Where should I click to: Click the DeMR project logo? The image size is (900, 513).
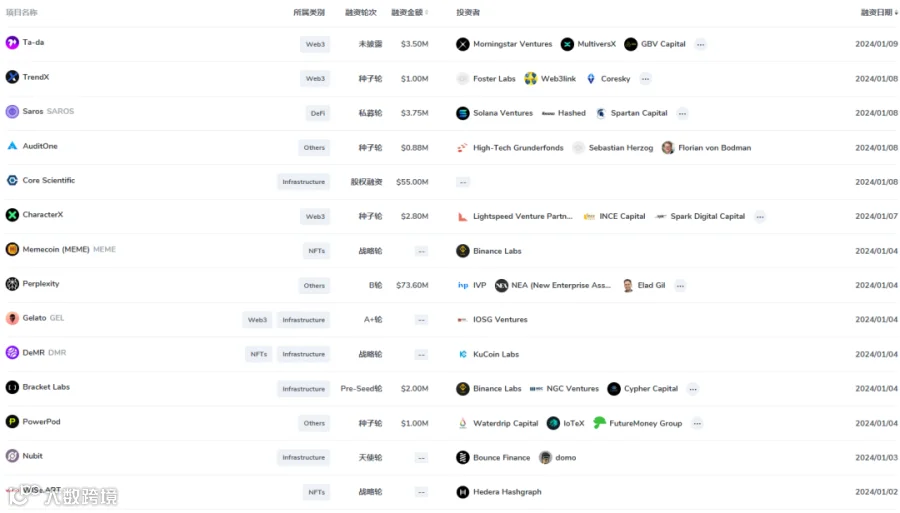click(x=12, y=352)
